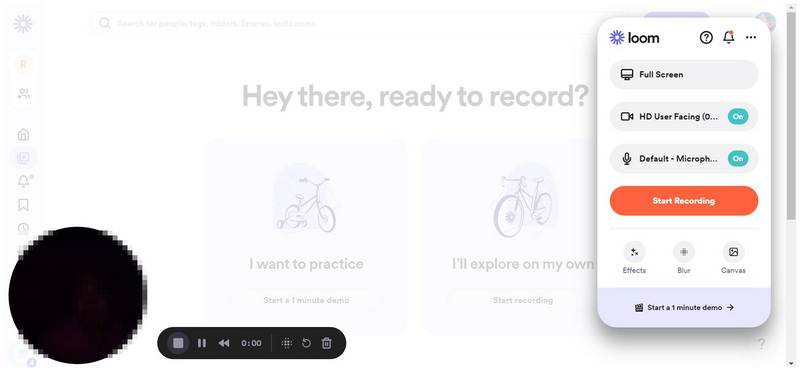This screenshot has width=800, height=371.
Task: Open the HD User Facing camera selector
Action: pos(684,116)
